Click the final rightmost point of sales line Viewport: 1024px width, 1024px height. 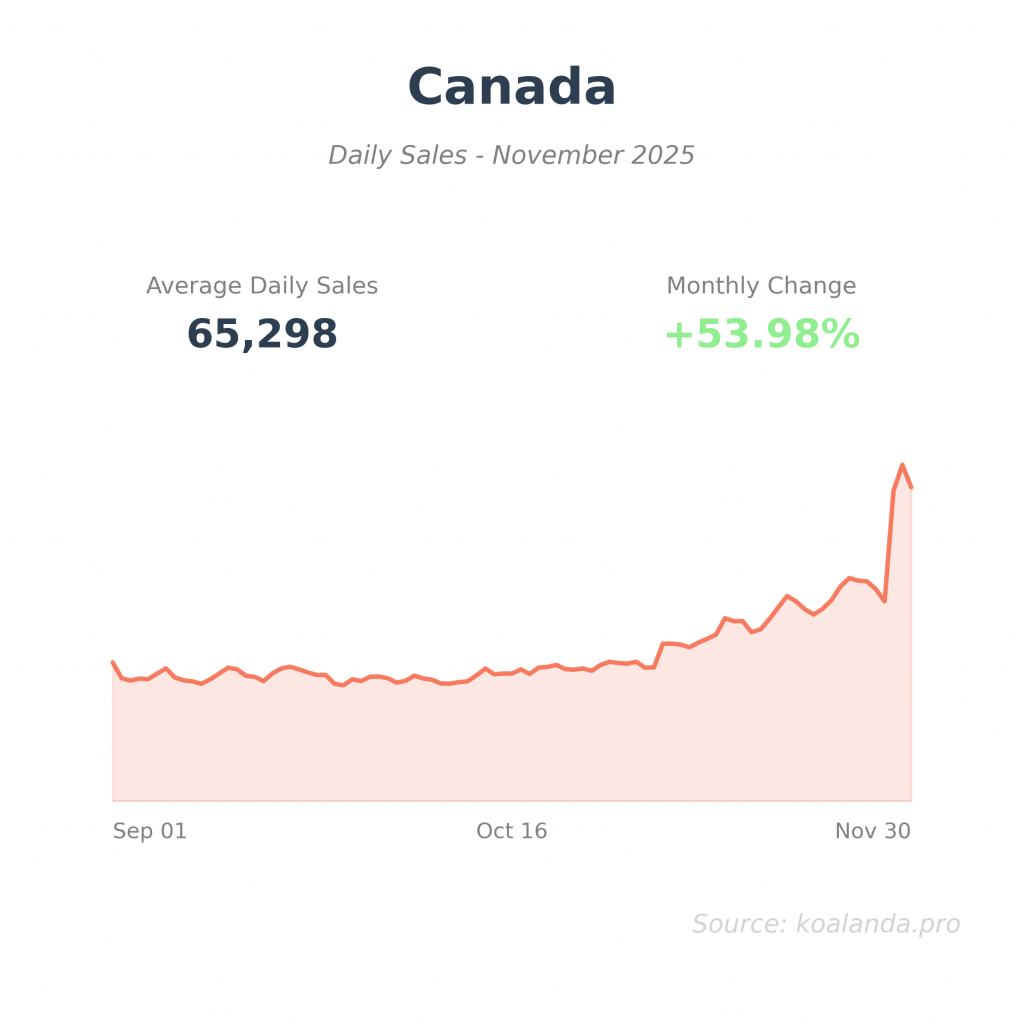pyautogui.click(x=911, y=487)
